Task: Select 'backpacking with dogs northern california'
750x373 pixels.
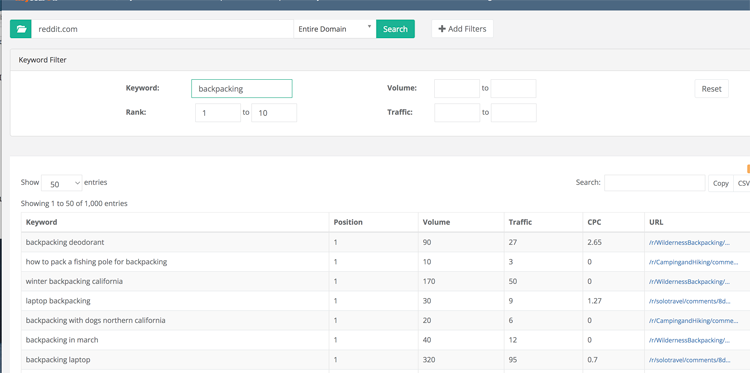Action: tap(96, 320)
